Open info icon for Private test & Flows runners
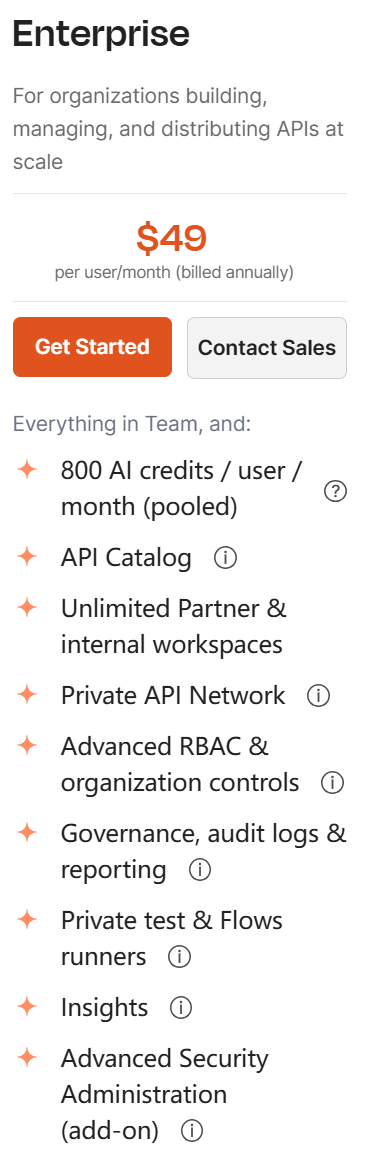The width and height of the screenshot is (366, 1170). [x=179, y=957]
